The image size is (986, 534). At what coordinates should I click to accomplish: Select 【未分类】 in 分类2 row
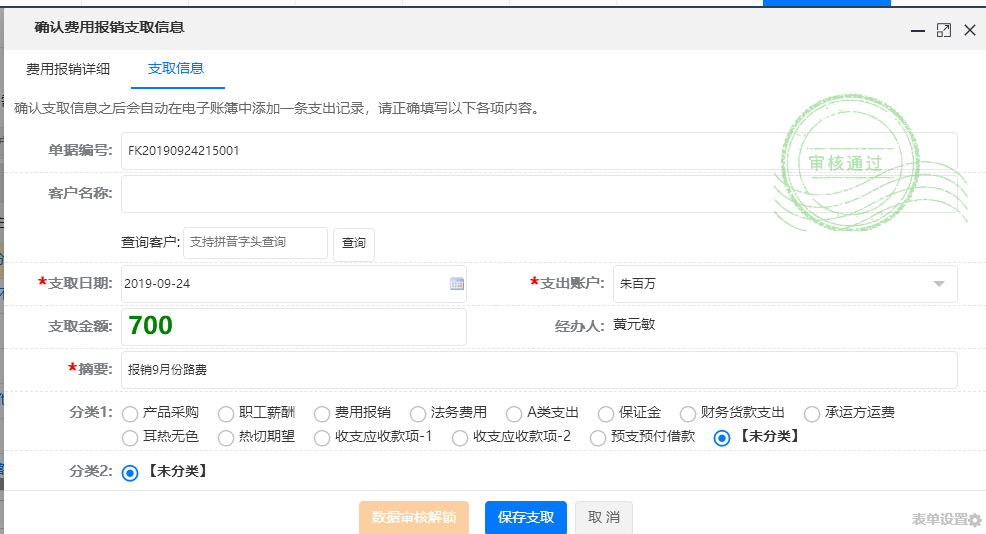[130, 473]
